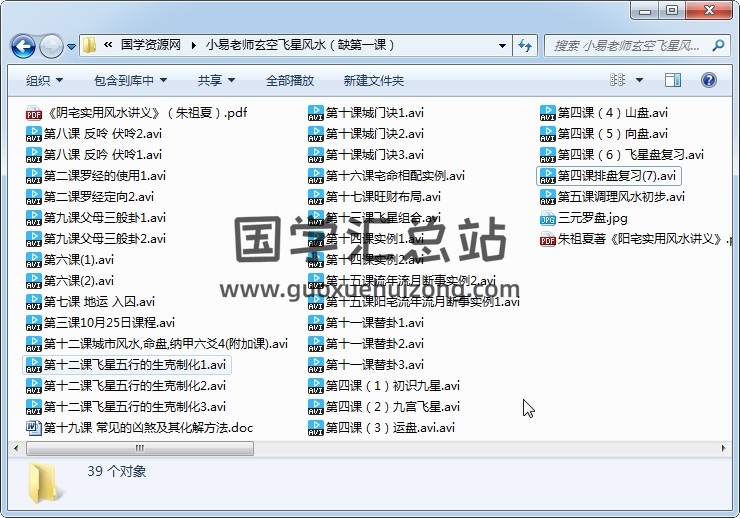Click the scrollbar right arrow
This screenshot has height=518, width=740.
[x=723, y=448]
